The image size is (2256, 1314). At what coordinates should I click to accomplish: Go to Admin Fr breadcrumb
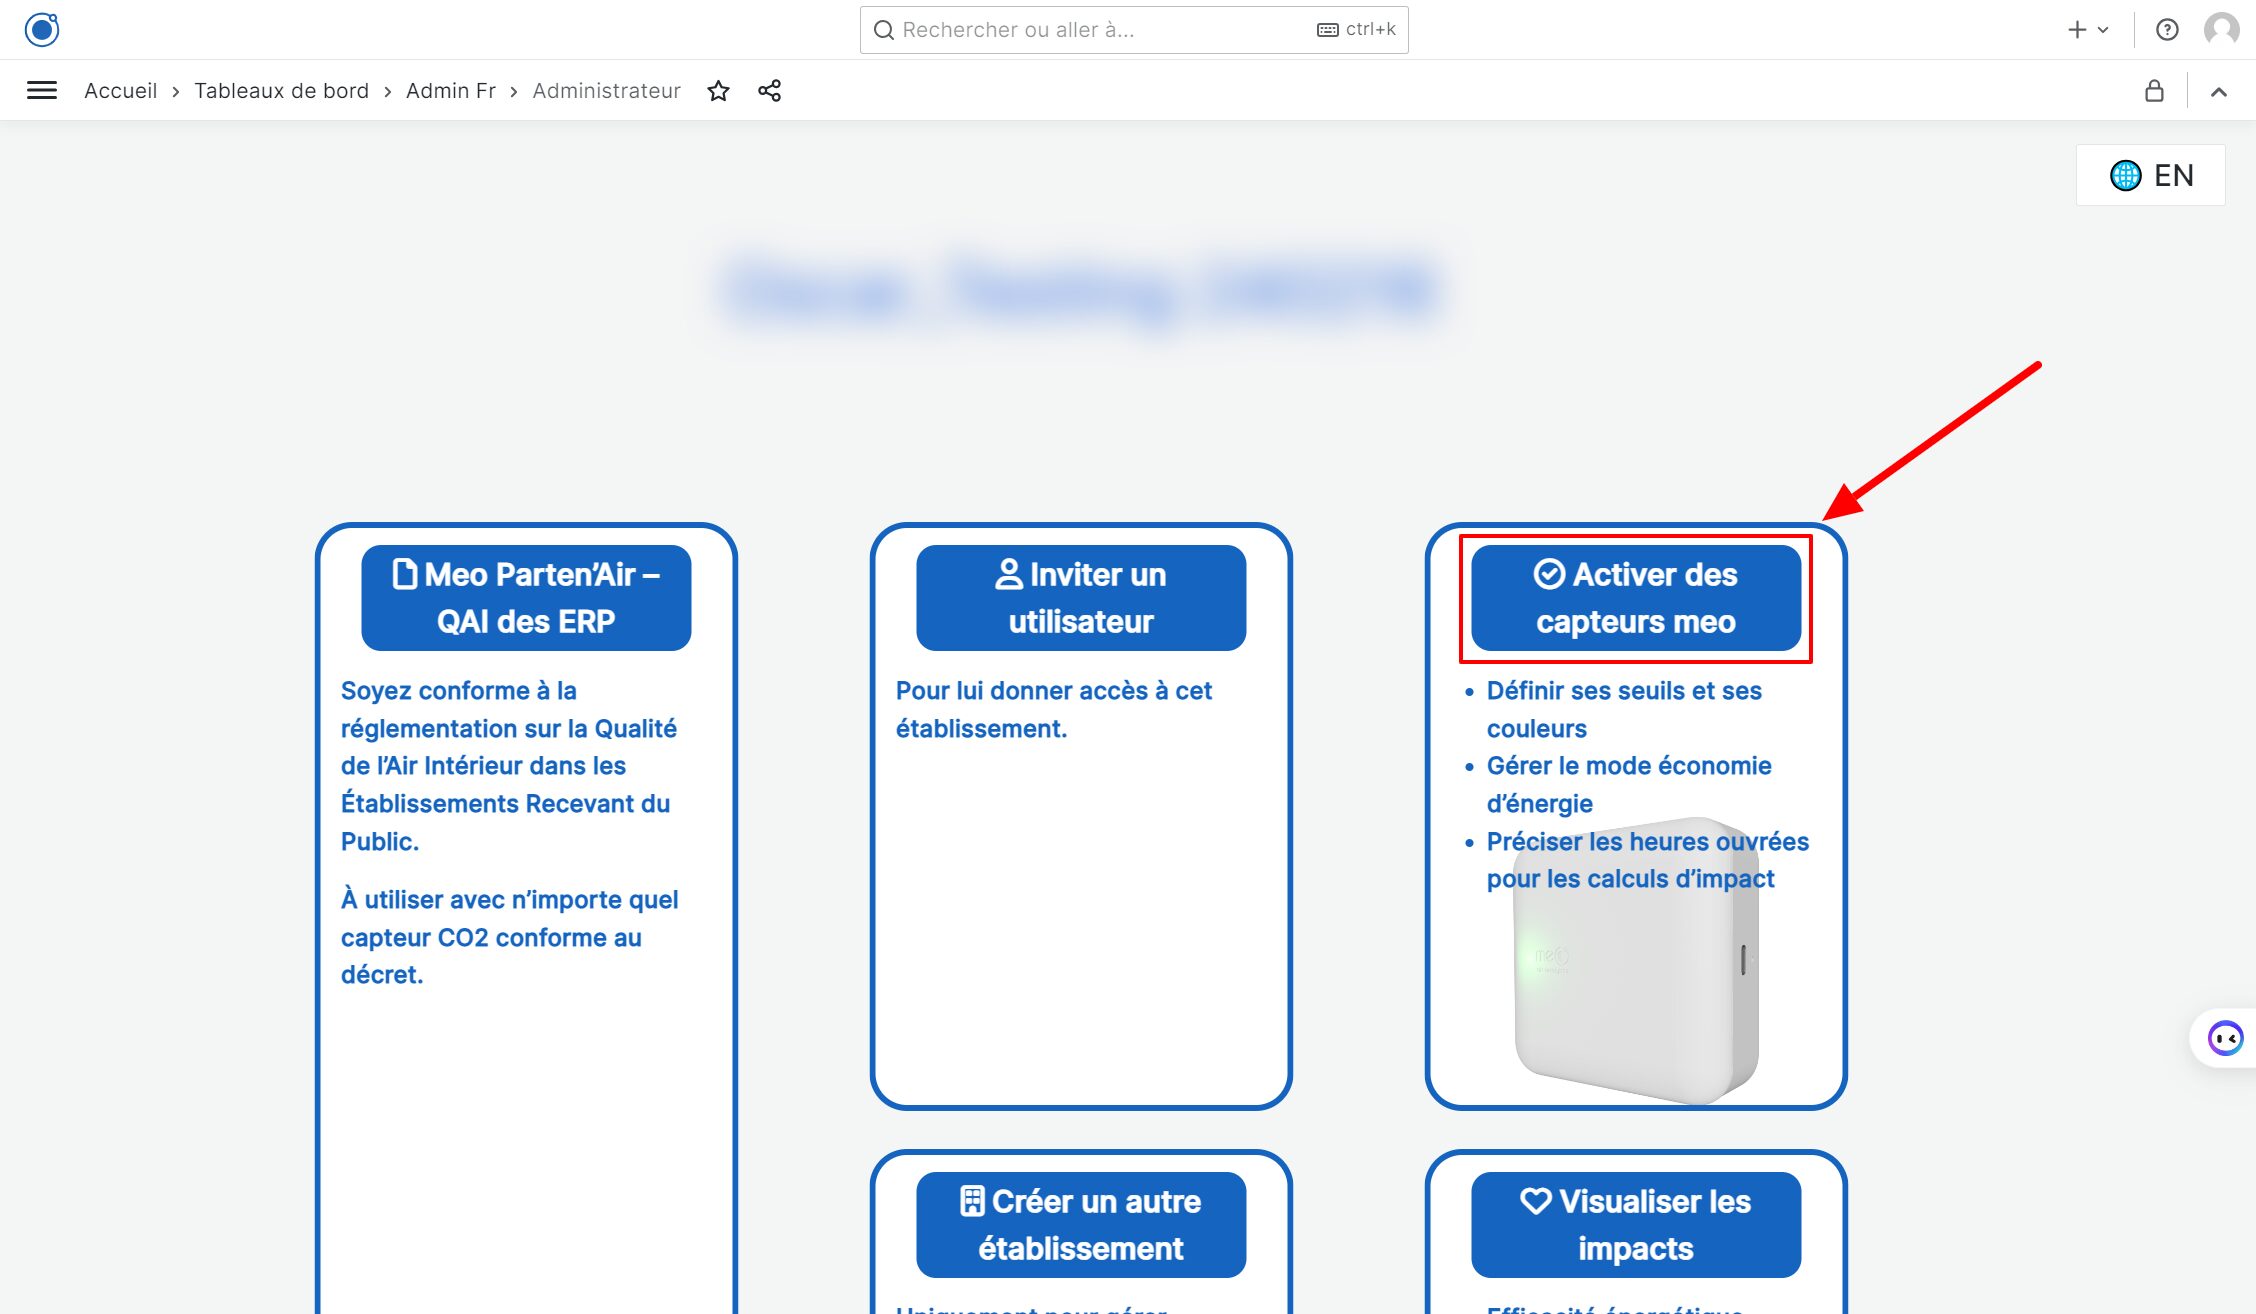point(451,91)
